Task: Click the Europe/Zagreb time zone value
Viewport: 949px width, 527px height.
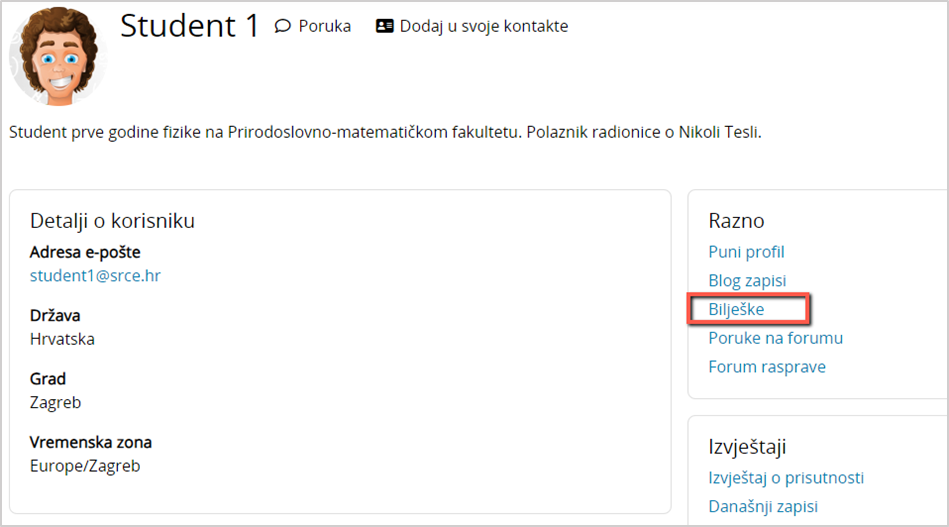Action: click(x=85, y=466)
